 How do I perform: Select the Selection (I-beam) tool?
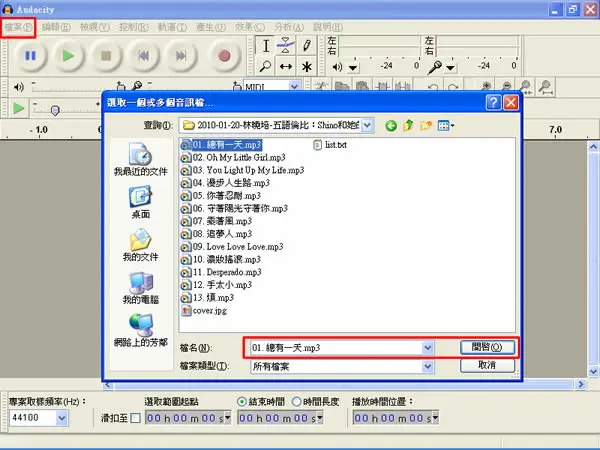click(x=266, y=46)
